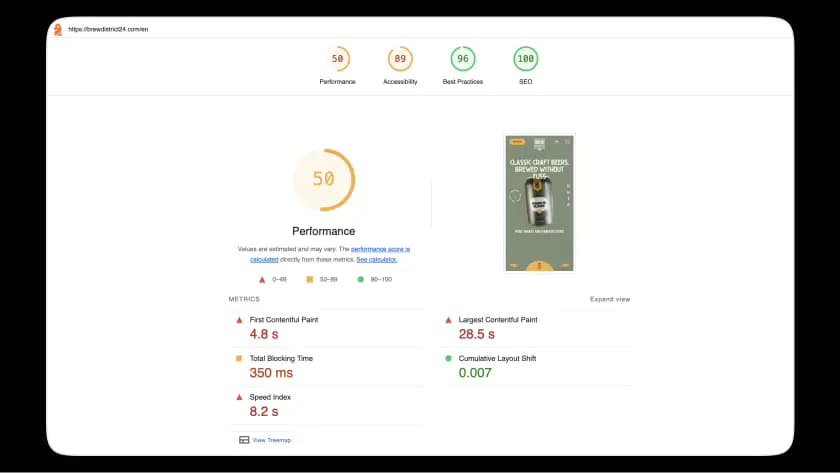Click the Expand view toggle
The height and width of the screenshot is (473, 840).
point(610,299)
